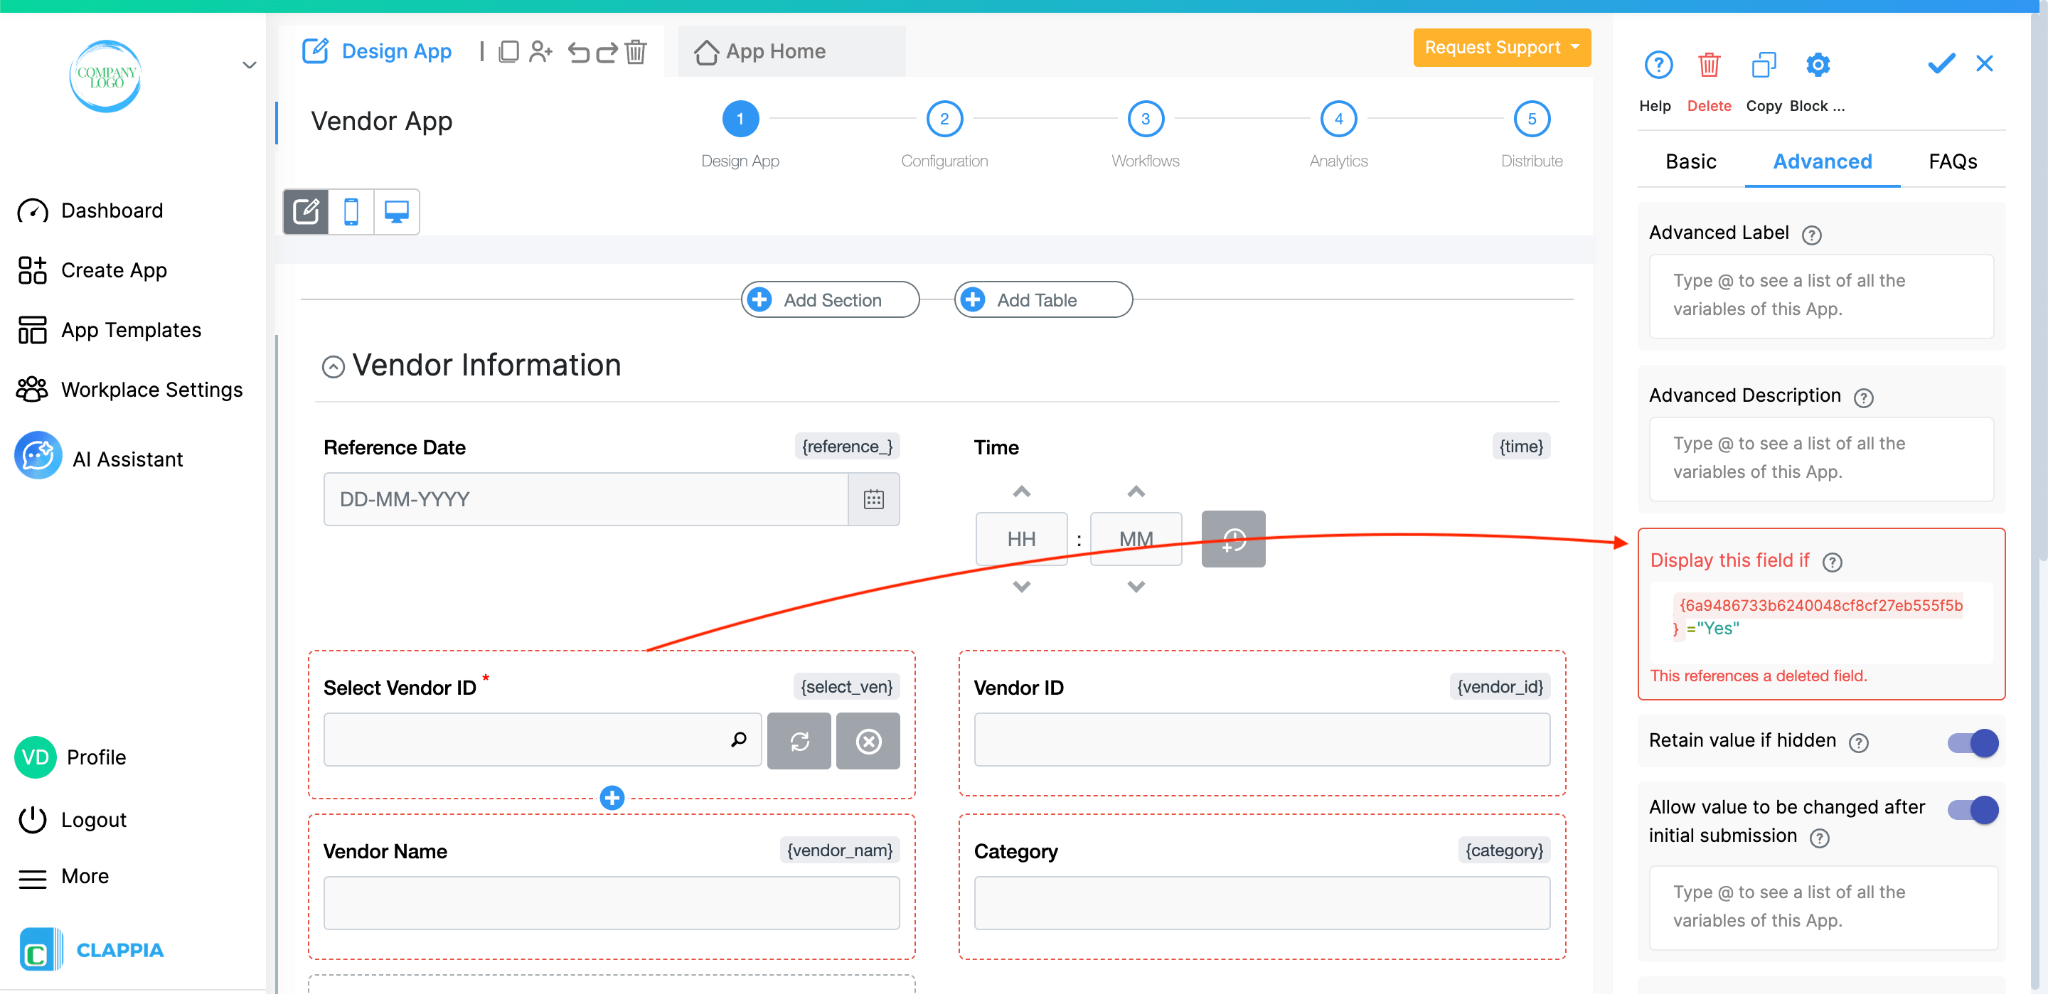2048x994 pixels.
Task: Click the add user icon in toolbar
Action: 541,51
